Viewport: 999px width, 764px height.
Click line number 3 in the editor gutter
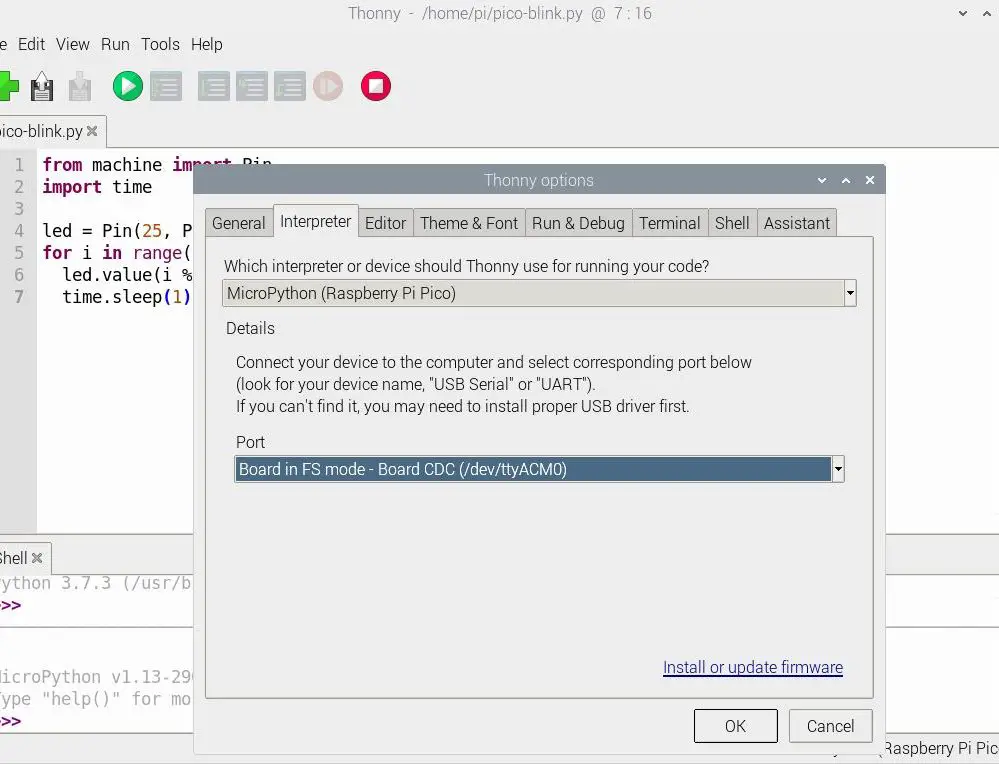[19, 209]
